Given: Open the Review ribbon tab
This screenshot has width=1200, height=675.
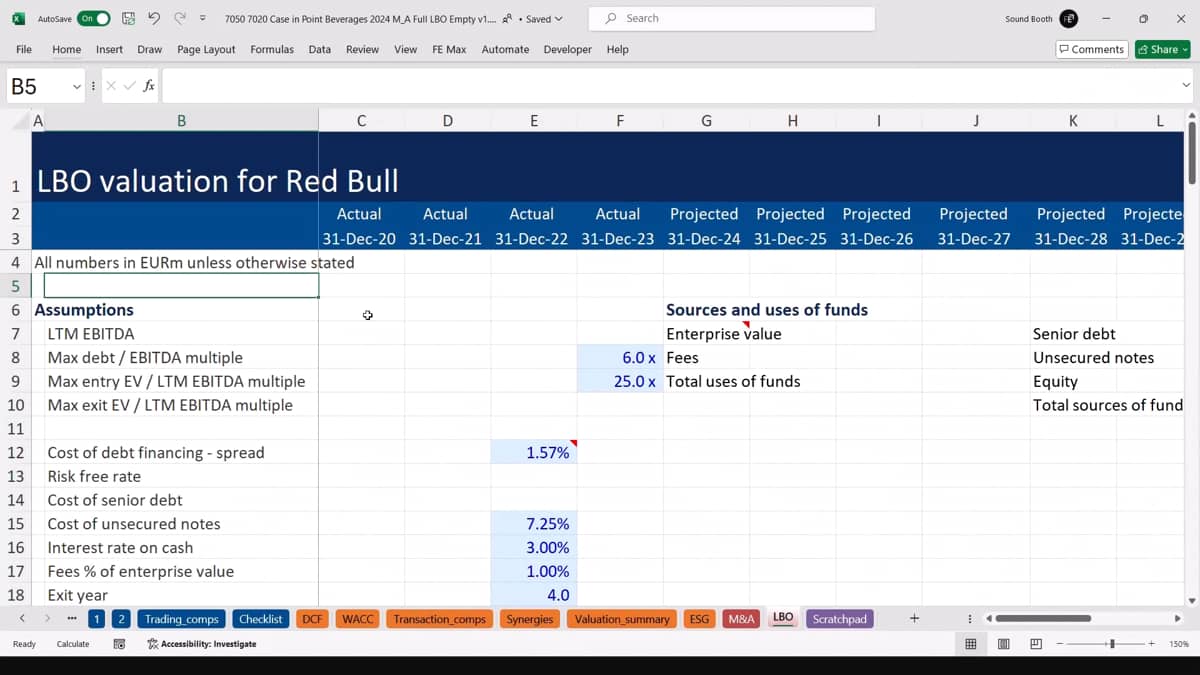Looking at the screenshot, I should (362, 49).
